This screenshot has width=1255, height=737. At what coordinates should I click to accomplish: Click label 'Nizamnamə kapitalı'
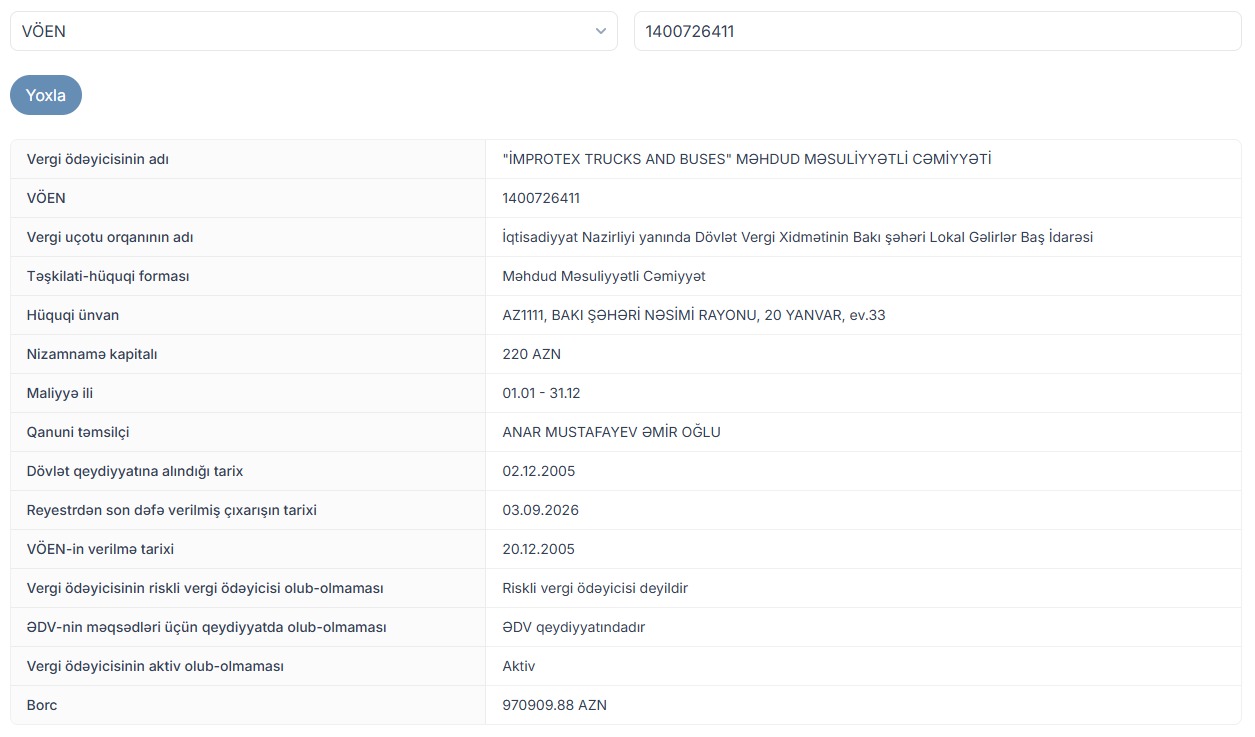pos(92,354)
